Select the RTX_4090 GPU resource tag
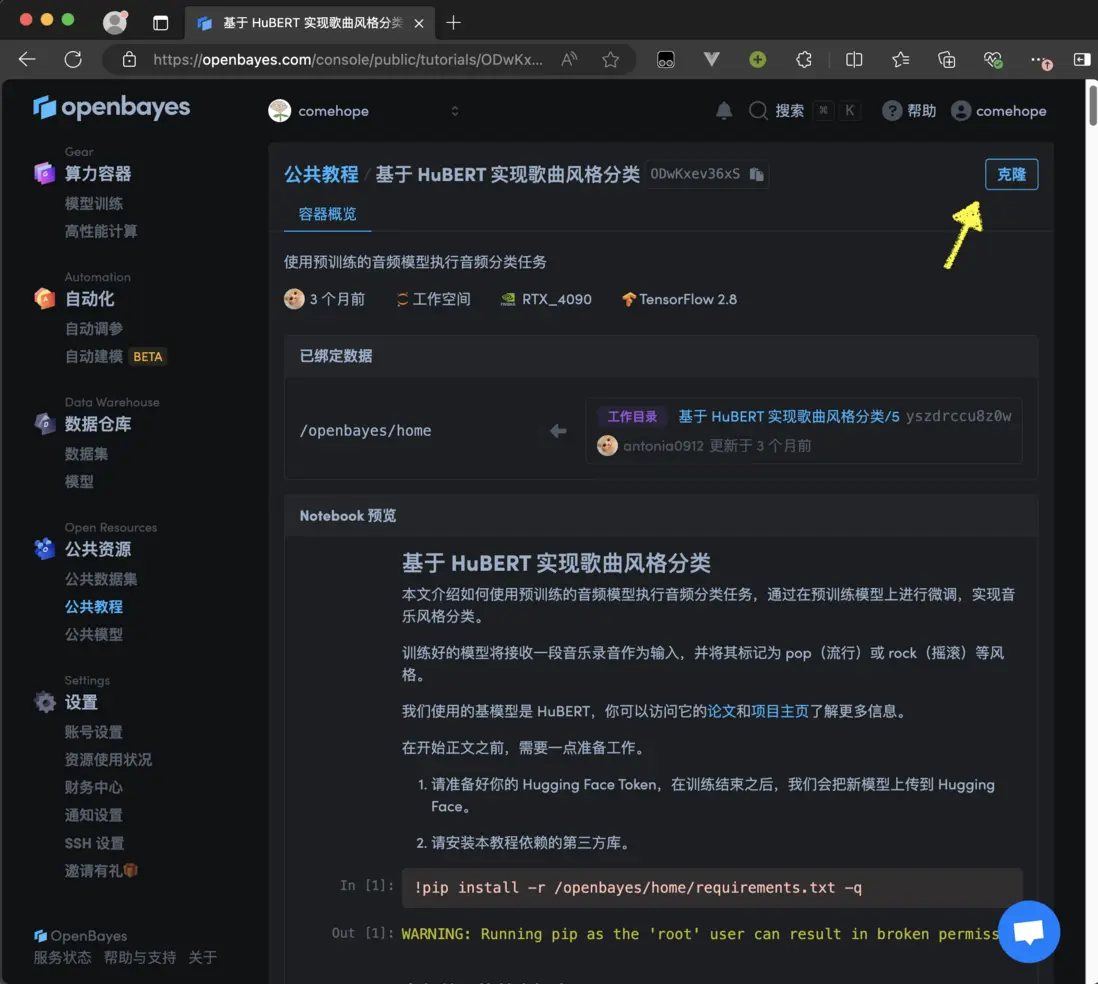 [546, 299]
